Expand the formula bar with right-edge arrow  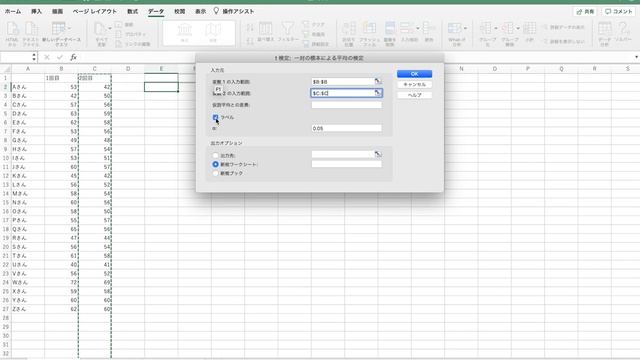pos(636,57)
